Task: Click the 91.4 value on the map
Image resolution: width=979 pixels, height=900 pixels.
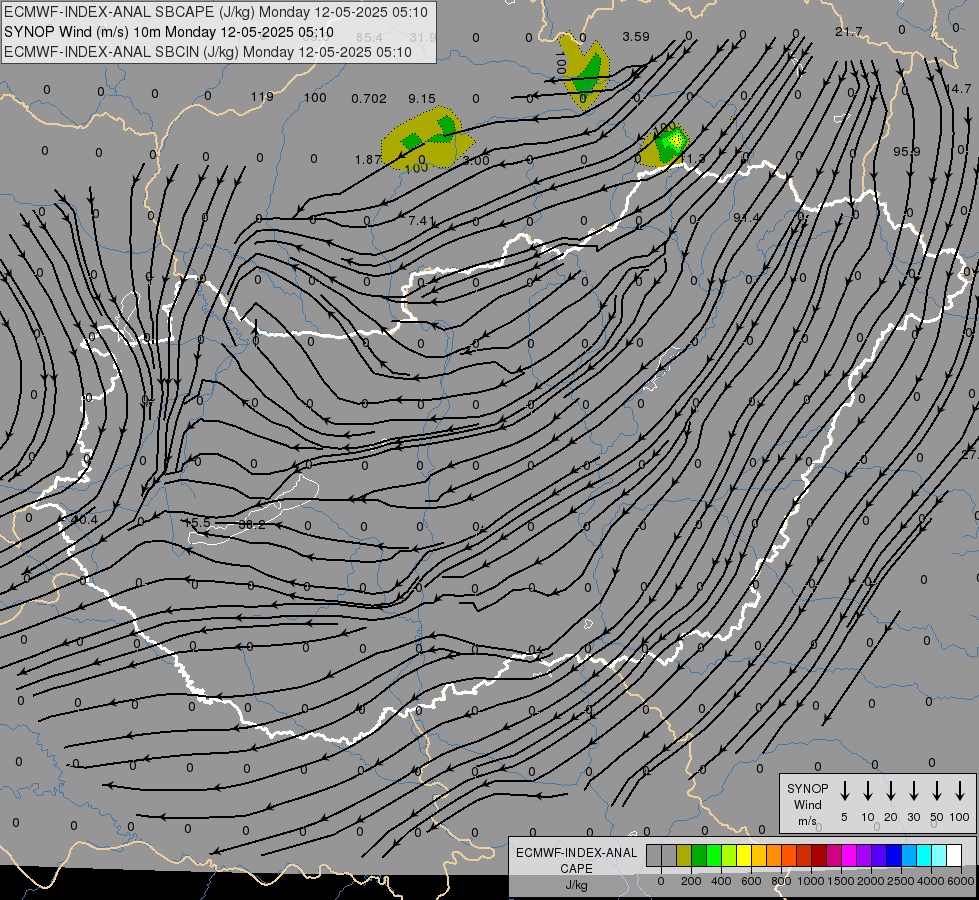Action: pos(746,217)
